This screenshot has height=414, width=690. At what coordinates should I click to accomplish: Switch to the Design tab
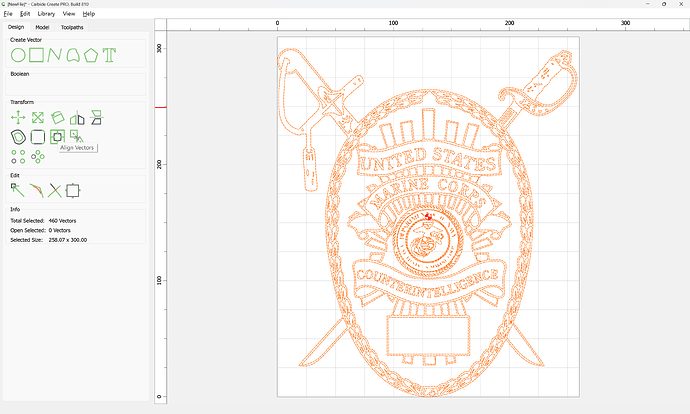[16, 27]
